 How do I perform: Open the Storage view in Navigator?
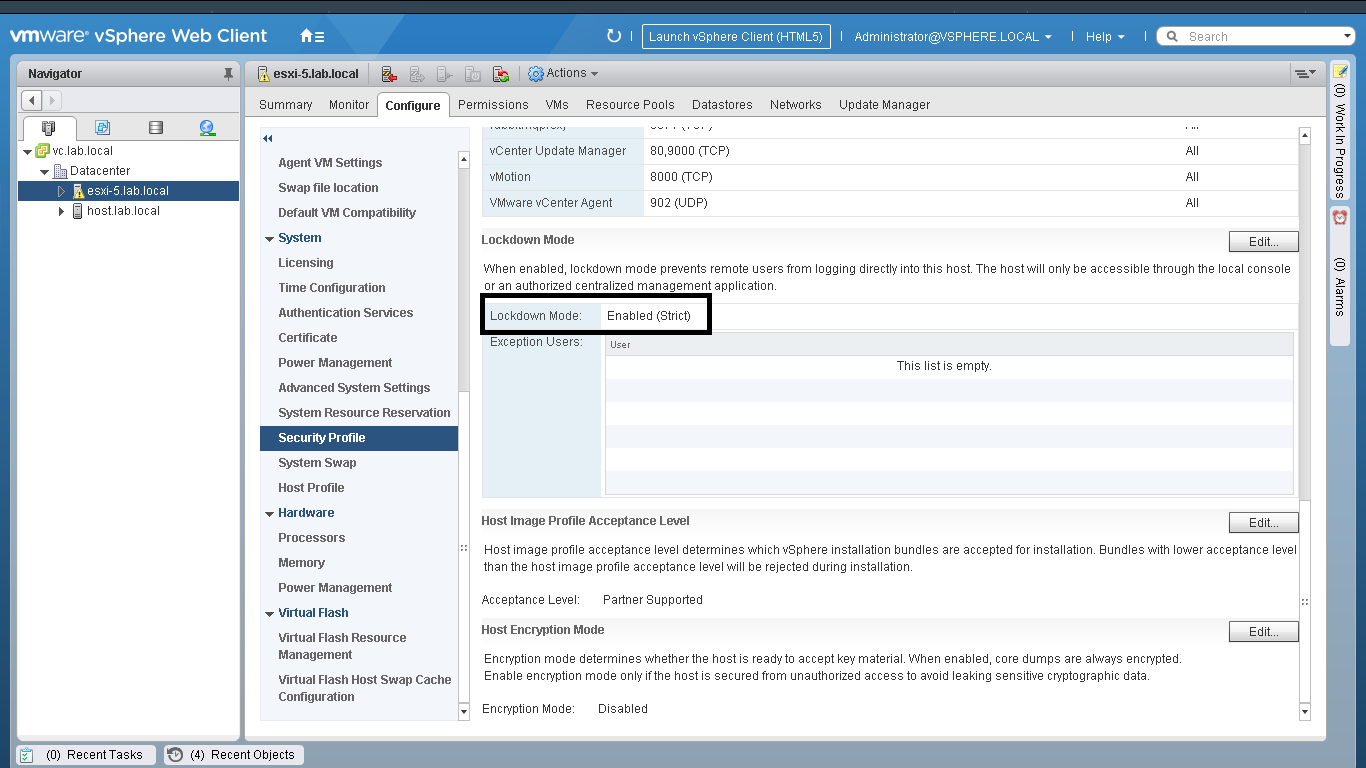[x=155, y=128]
